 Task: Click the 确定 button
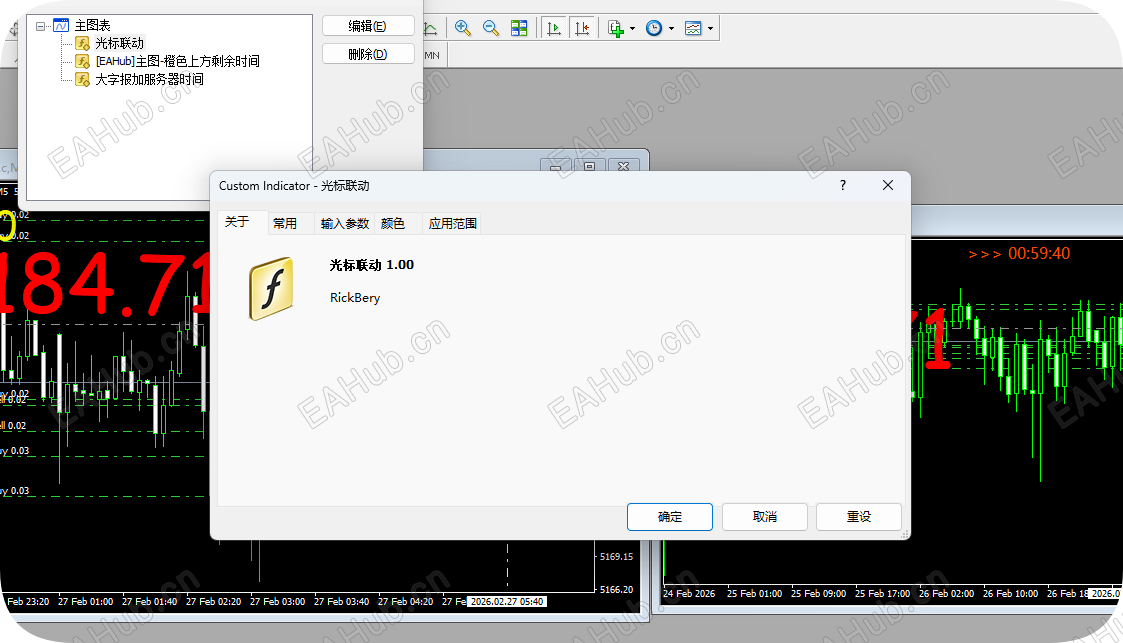(x=669, y=517)
